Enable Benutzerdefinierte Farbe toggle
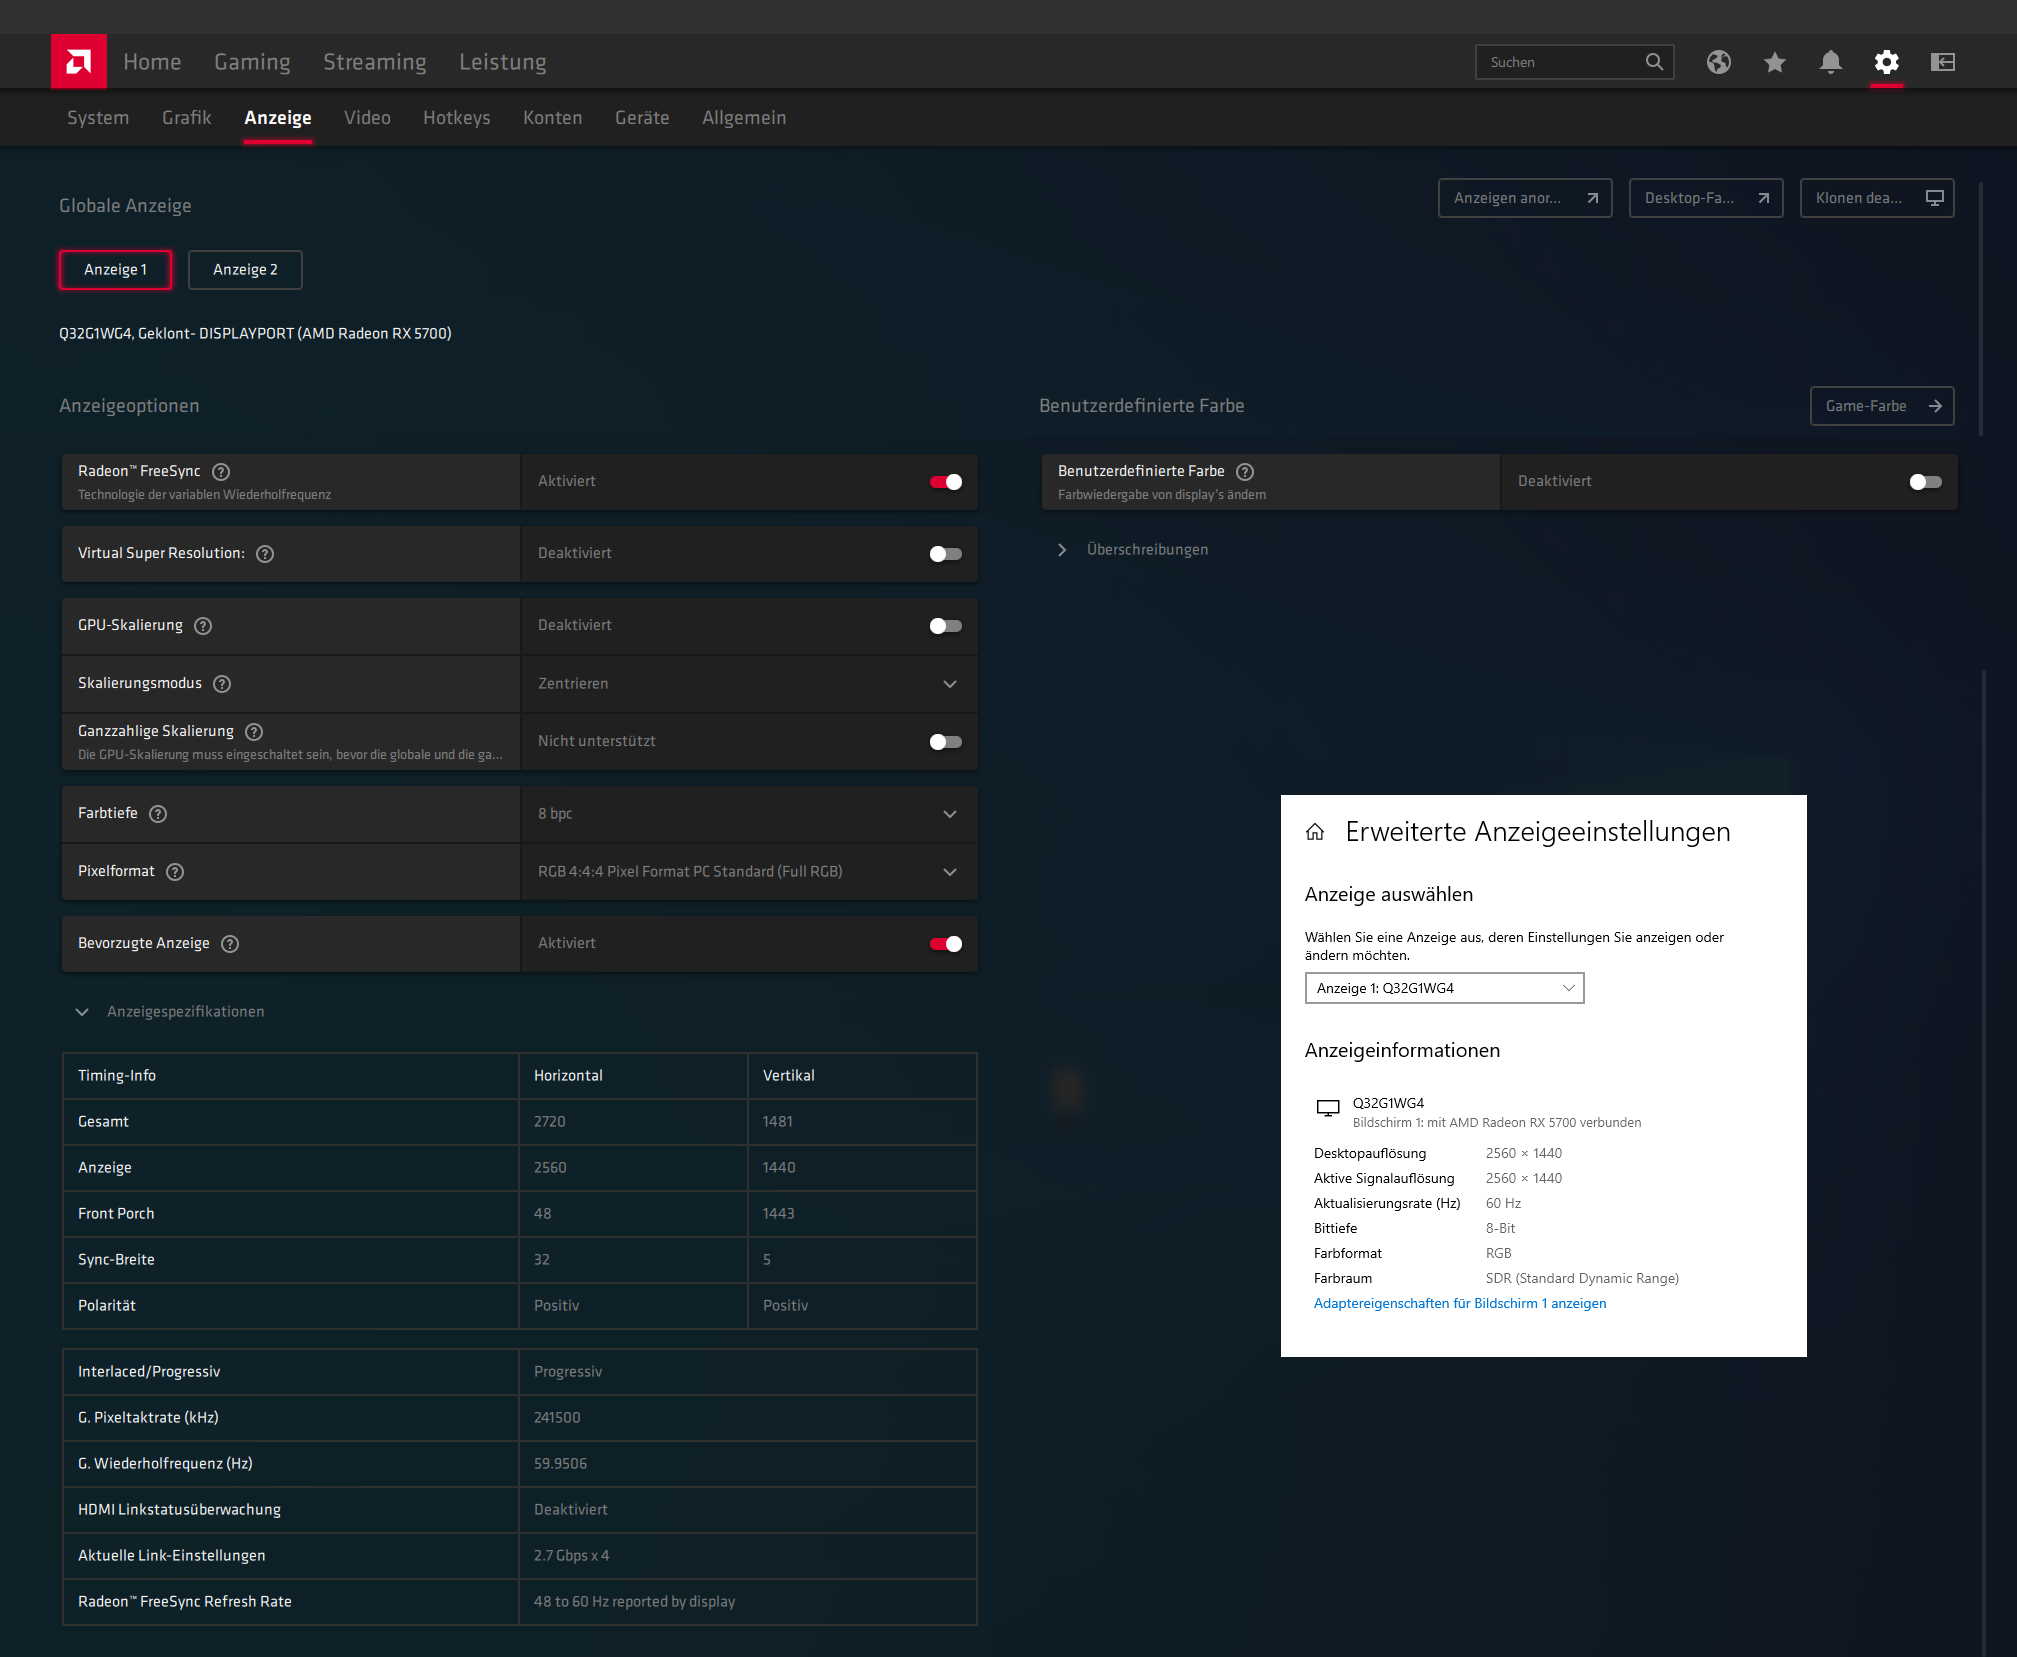Image resolution: width=2017 pixels, height=1657 pixels. pos(1924,482)
